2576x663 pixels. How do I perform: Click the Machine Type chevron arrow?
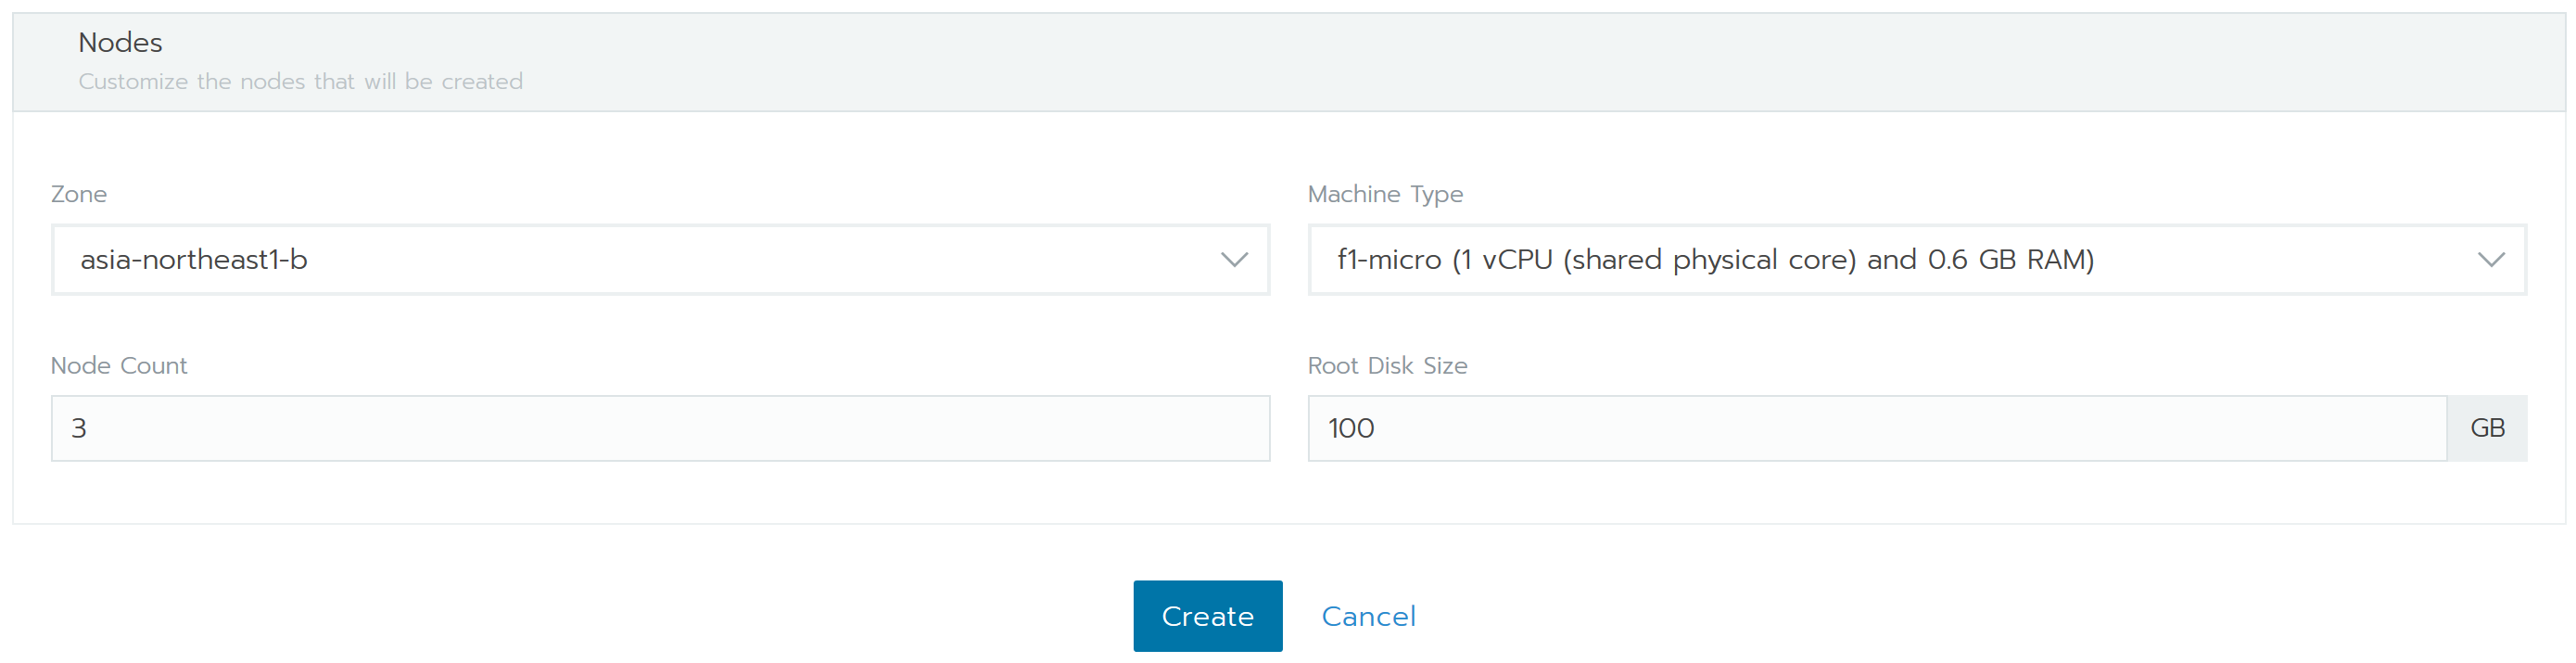(2490, 260)
